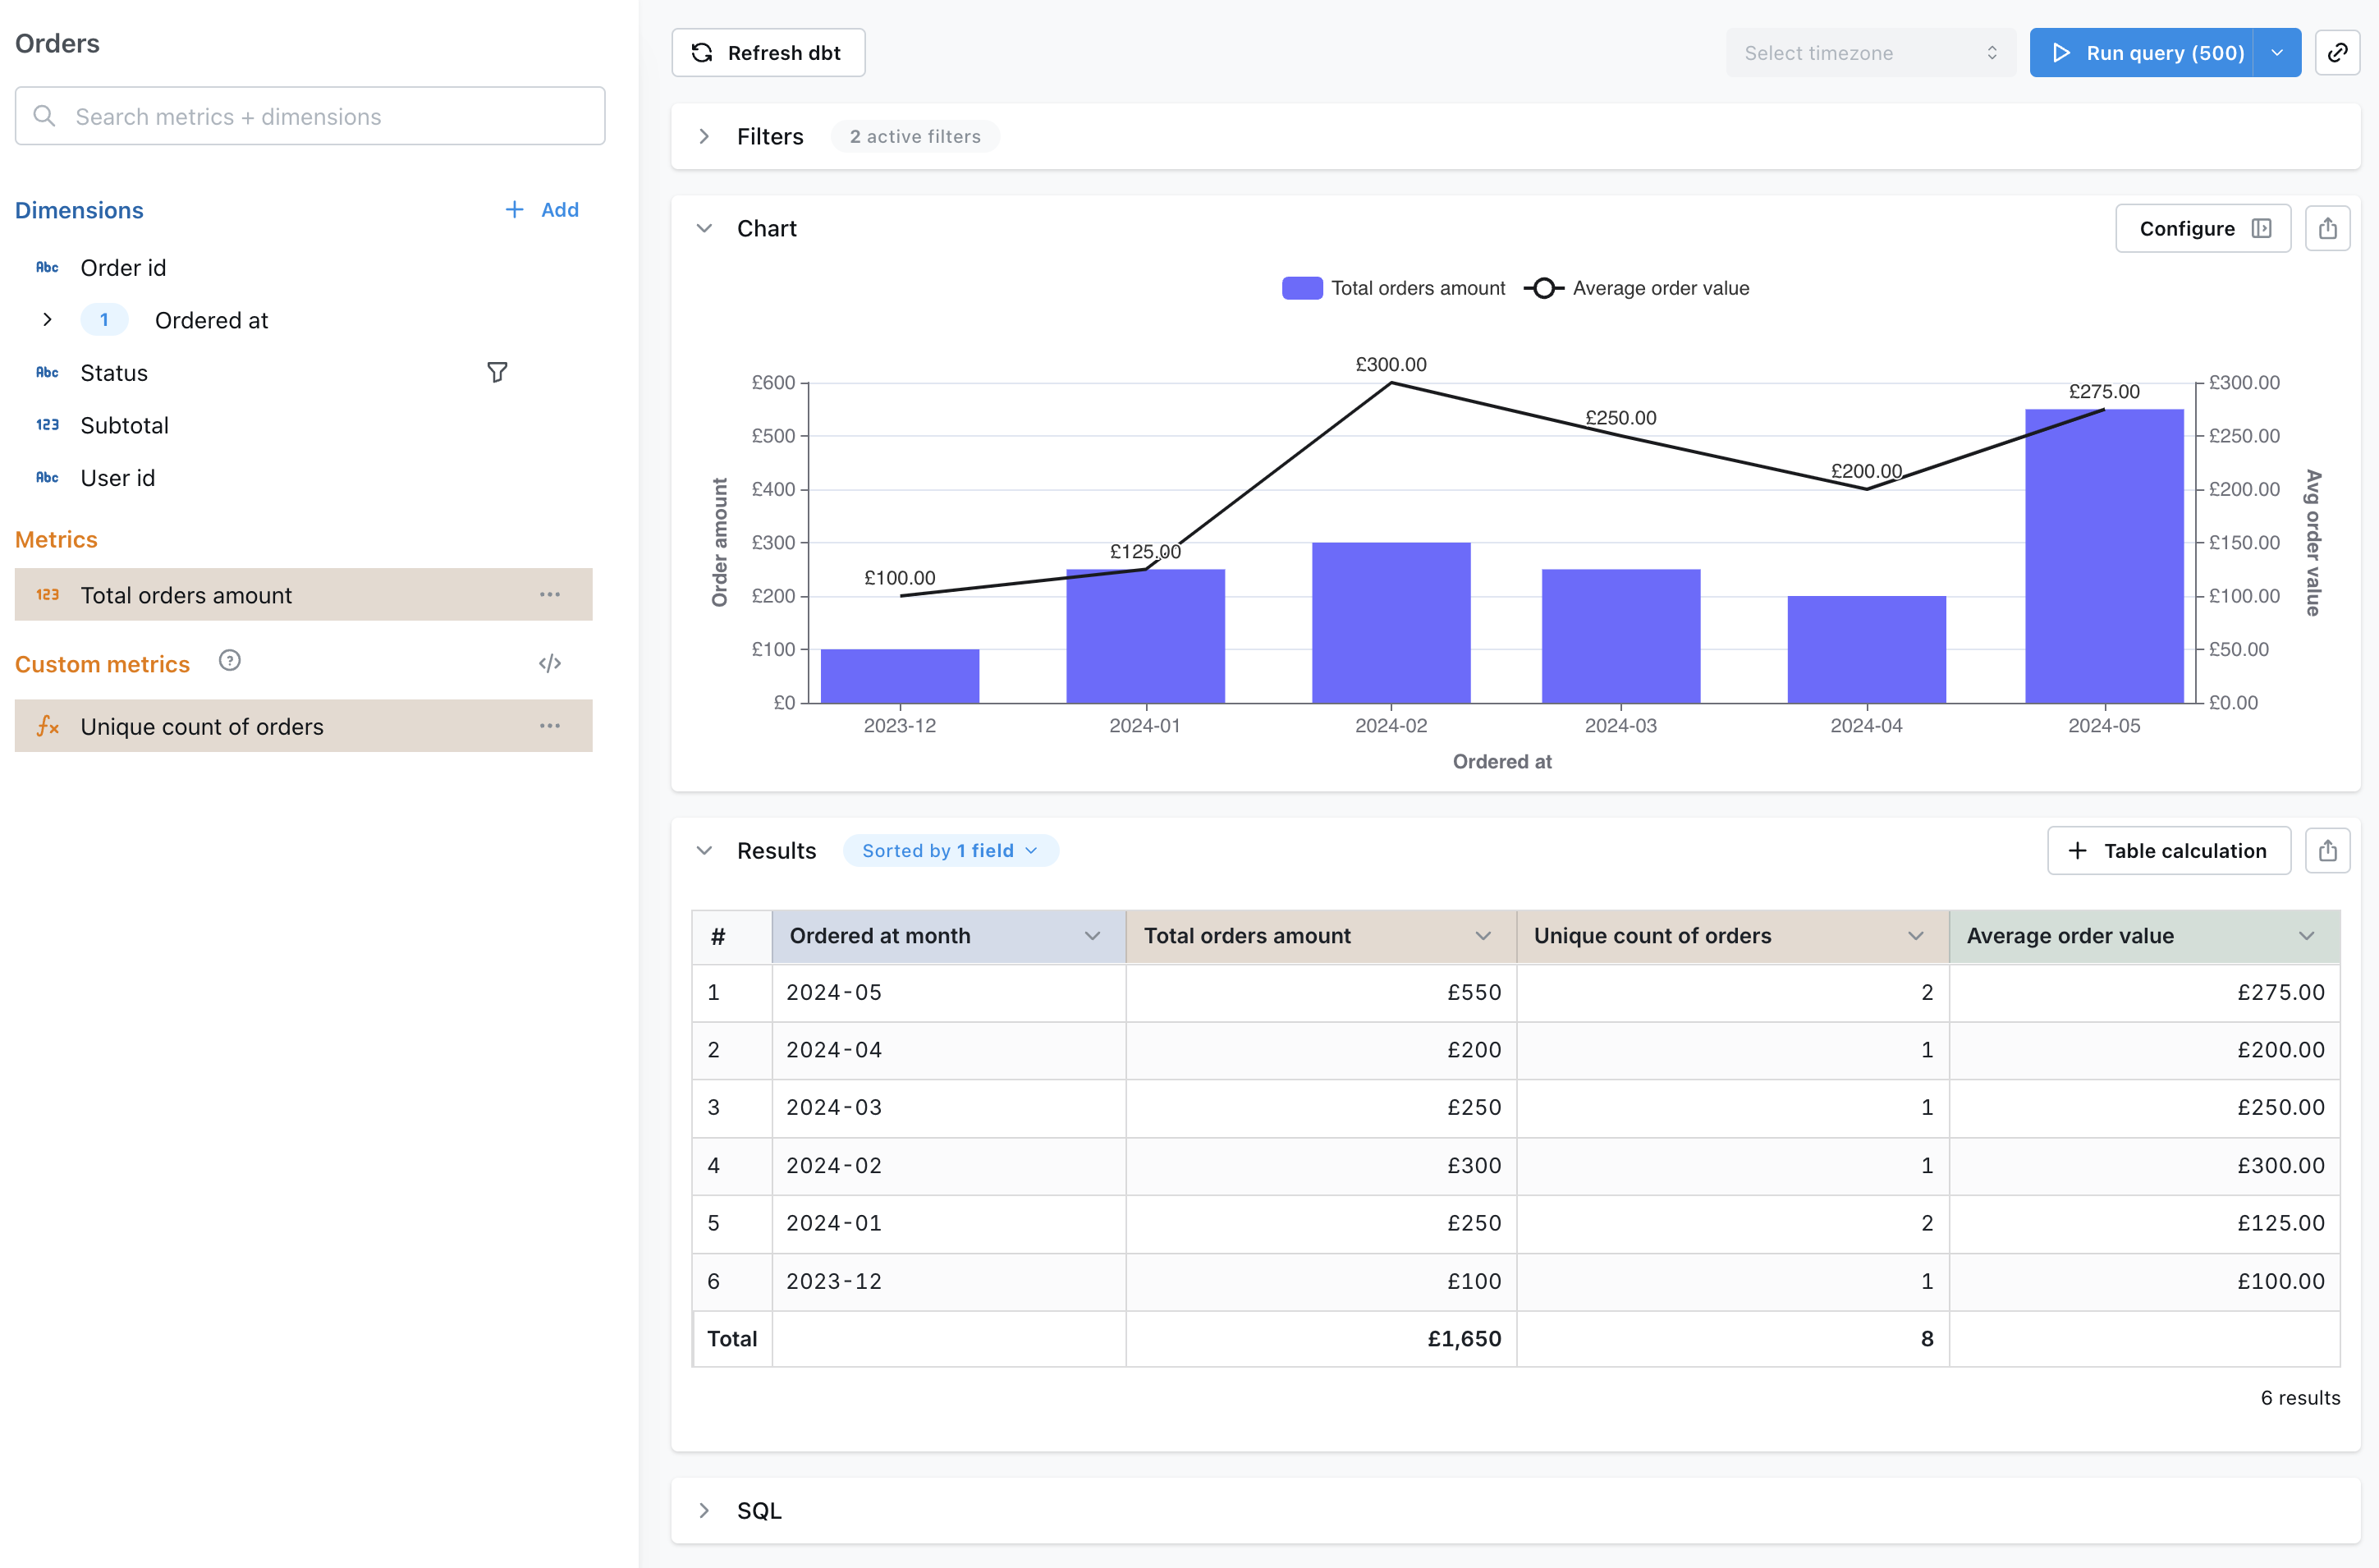Click the copy link icon button
The width and height of the screenshot is (2379, 1568).
click(x=2337, y=53)
